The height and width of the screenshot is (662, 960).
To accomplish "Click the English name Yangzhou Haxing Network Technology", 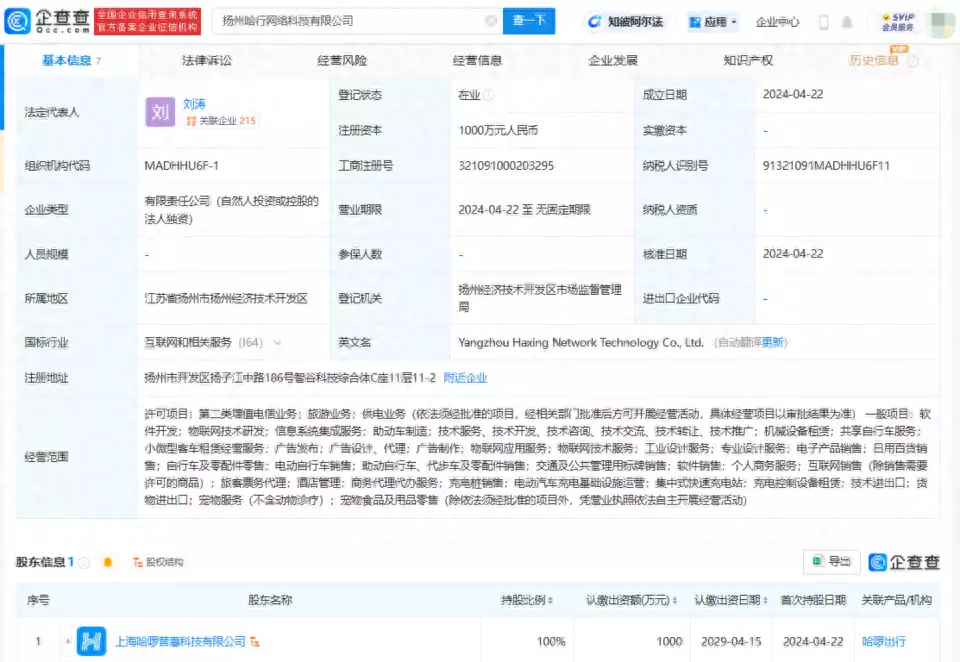I will point(581,342).
